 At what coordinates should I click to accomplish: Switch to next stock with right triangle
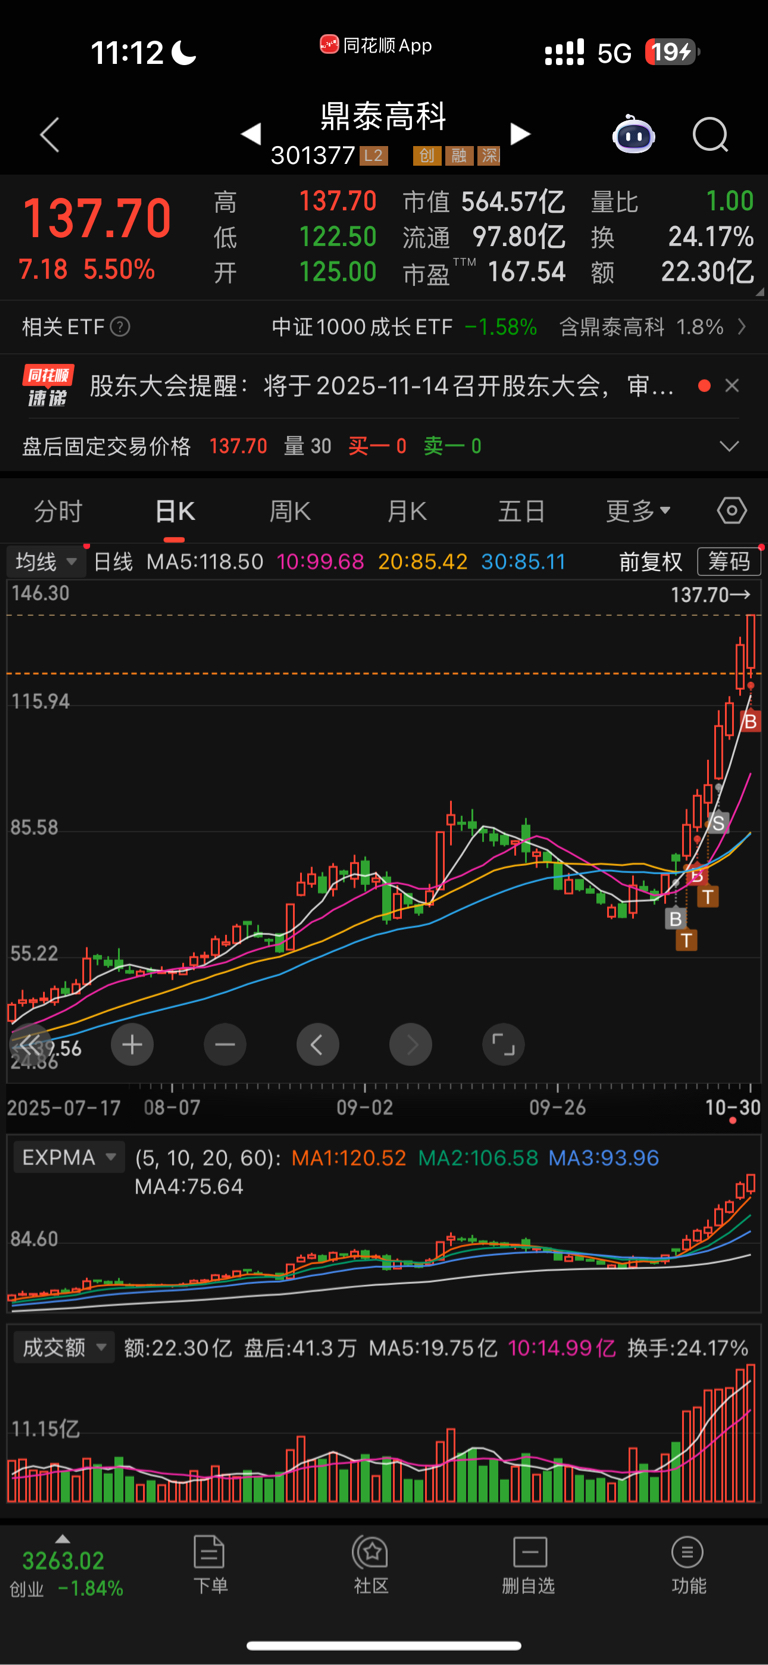click(520, 134)
